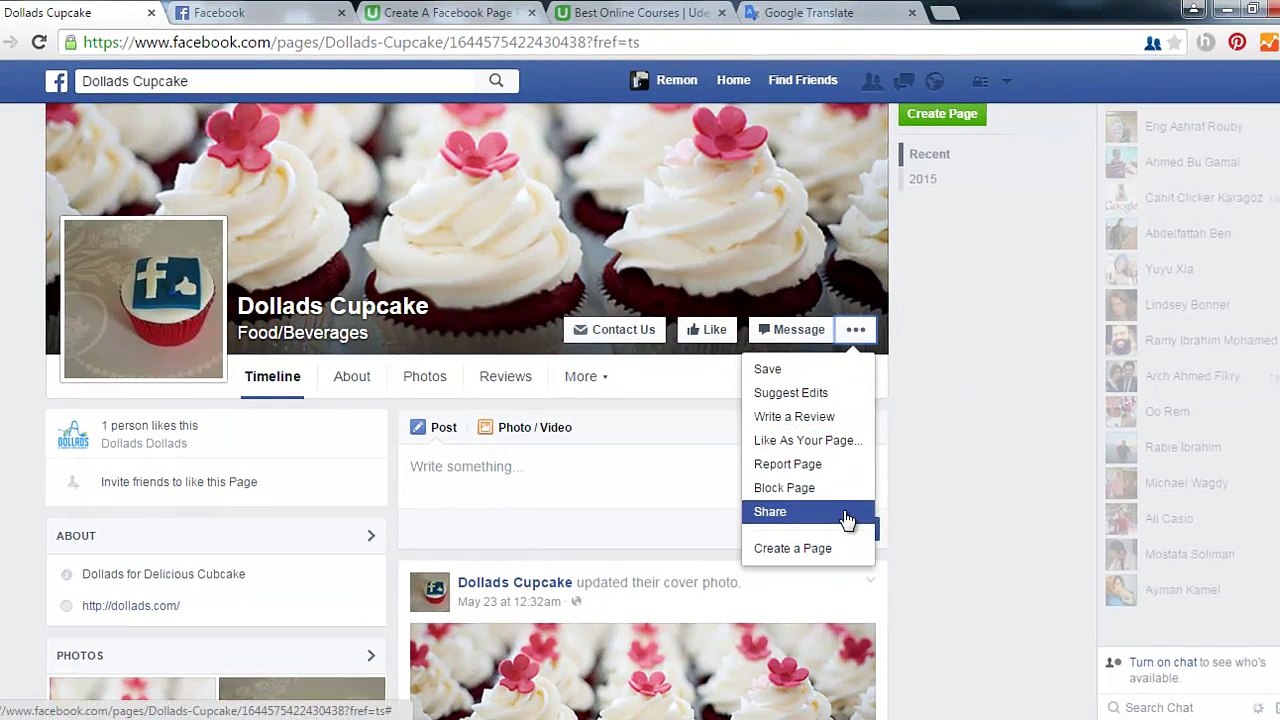Image resolution: width=1280 pixels, height=720 pixels.
Task: Switch to the Google Translate tab
Action: pyautogui.click(x=830, y=13)
